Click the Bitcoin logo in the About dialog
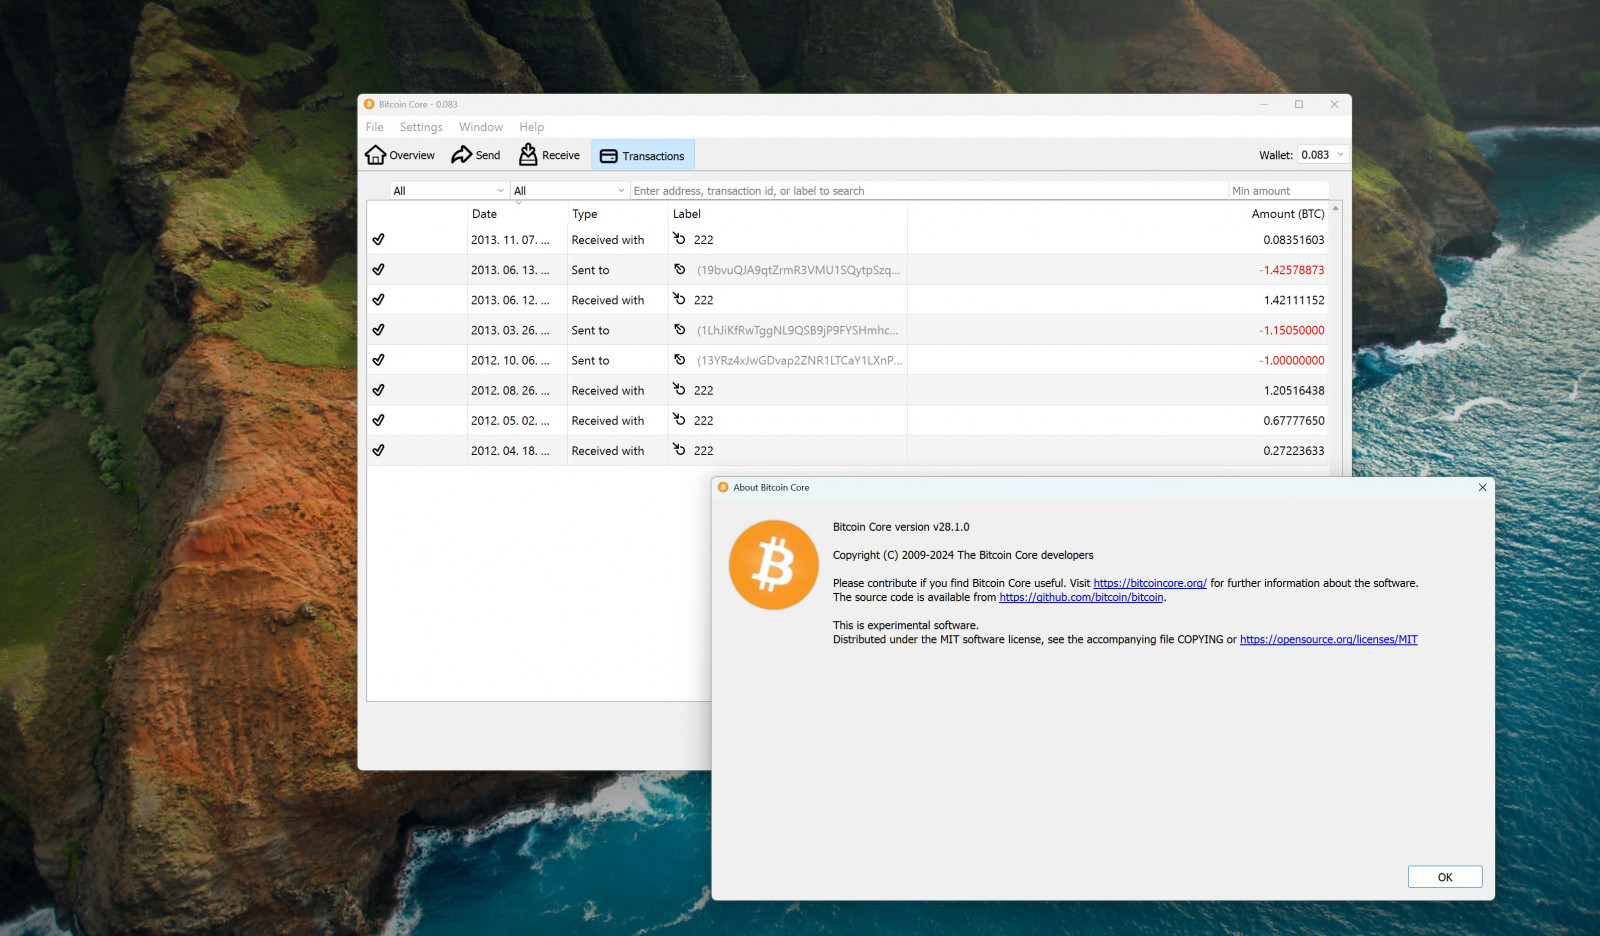1600x936 pixels. tap(773, 565)
